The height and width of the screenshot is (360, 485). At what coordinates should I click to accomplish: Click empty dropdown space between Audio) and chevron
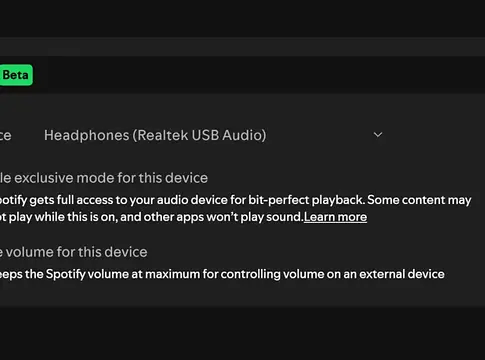pos(319,135)
